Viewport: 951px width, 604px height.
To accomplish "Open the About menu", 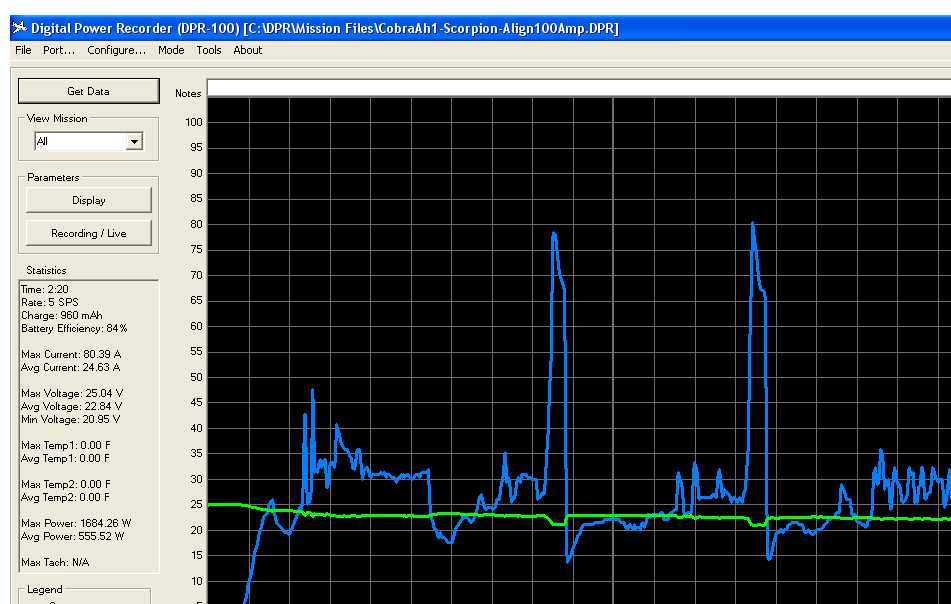I will (x=247, y=50).
